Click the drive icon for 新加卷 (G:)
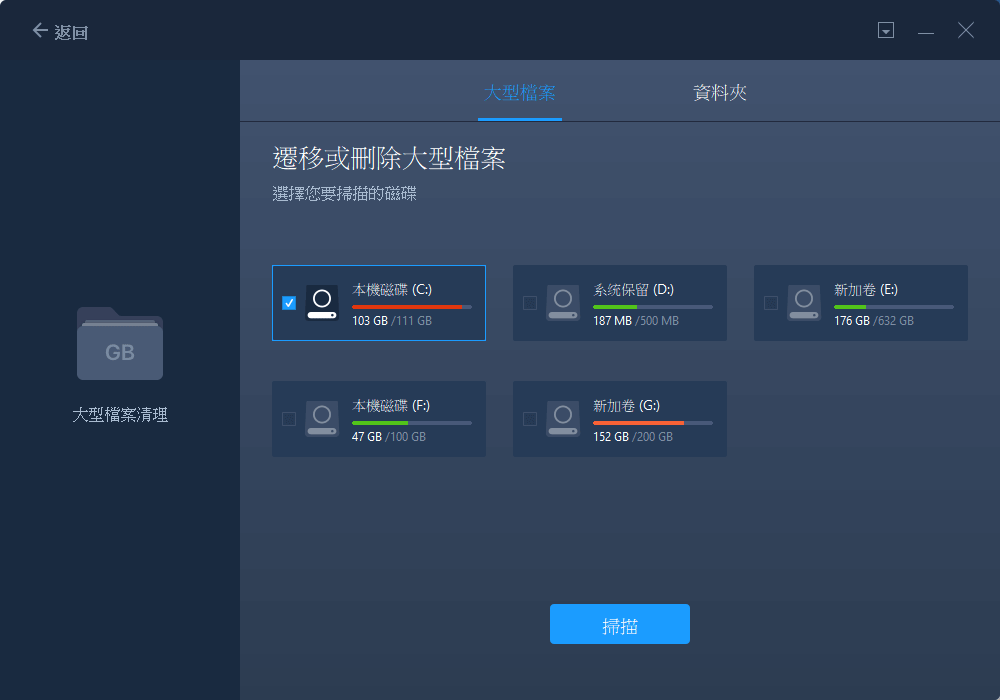Screen dimensions: 1000x700 click(563, 418)
